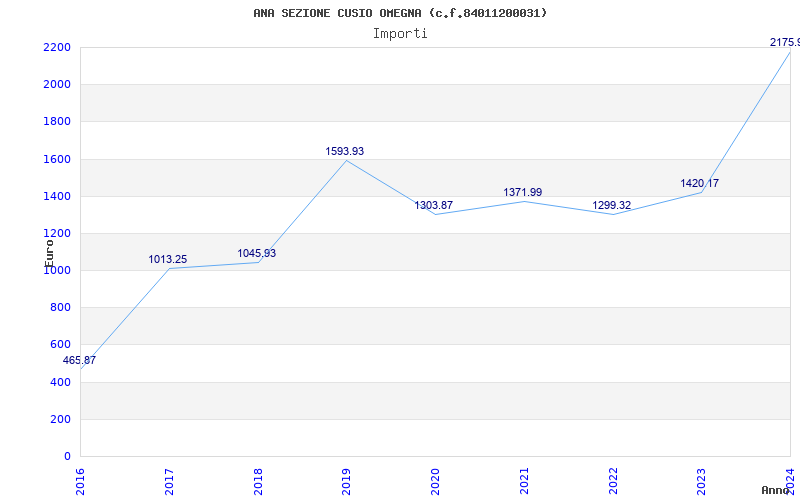This screenshot has width=800, height=500.
Task: Click the 2175.9 data label for 2024
Action: [785, 42]
